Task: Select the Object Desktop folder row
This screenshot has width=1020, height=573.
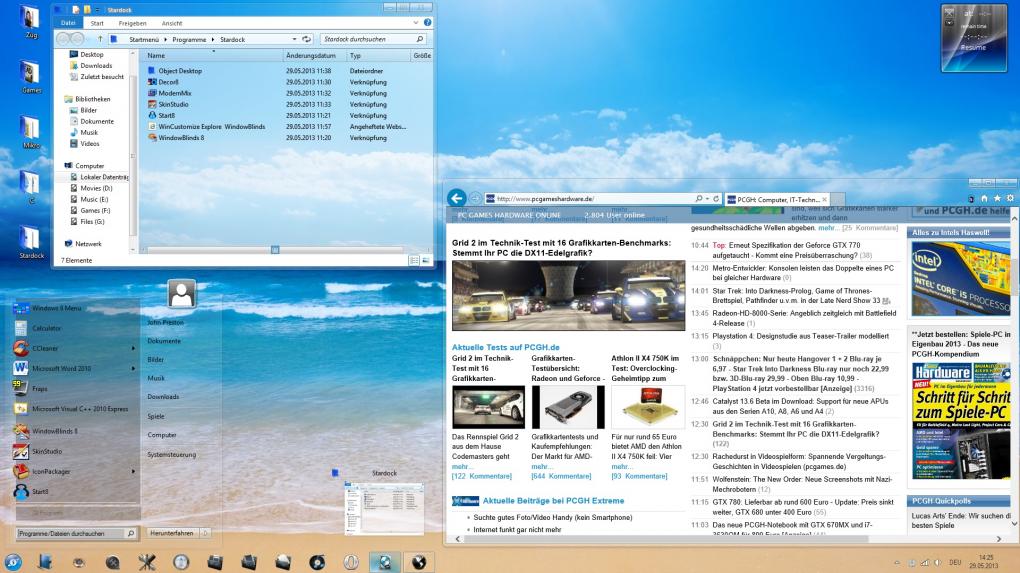Action: [x=280, y=71]
